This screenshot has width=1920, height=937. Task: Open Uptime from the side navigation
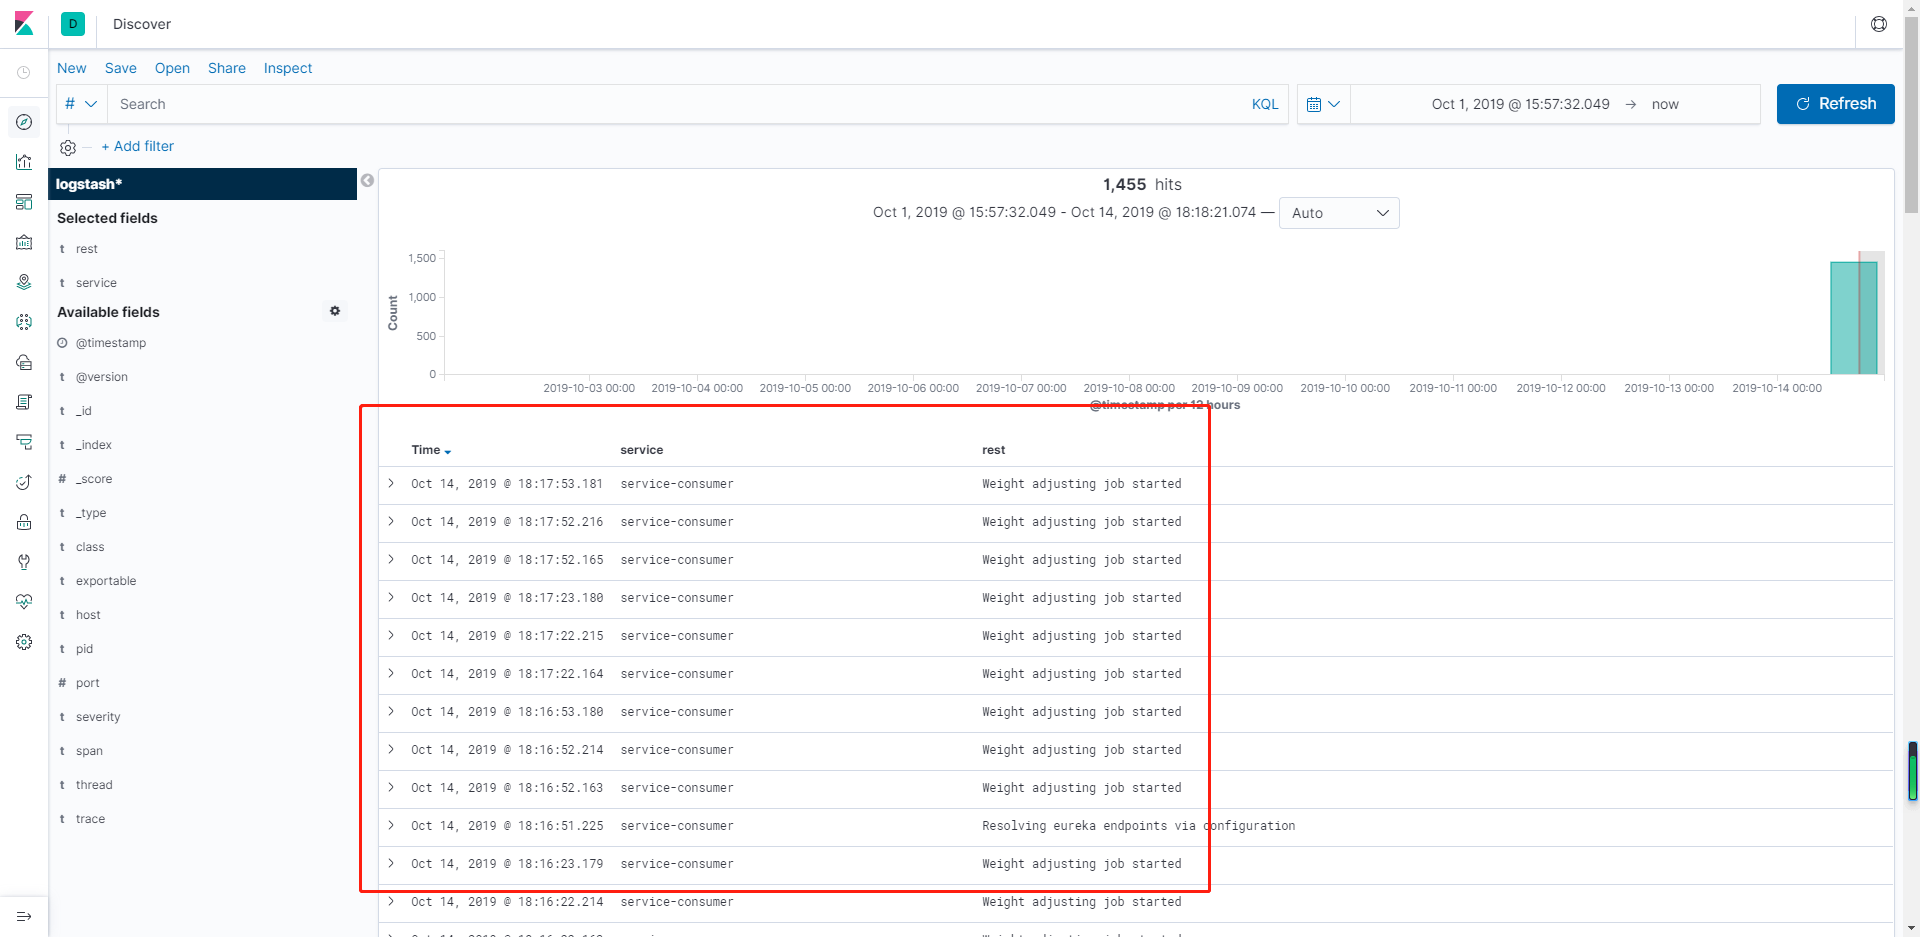[24, 482]
